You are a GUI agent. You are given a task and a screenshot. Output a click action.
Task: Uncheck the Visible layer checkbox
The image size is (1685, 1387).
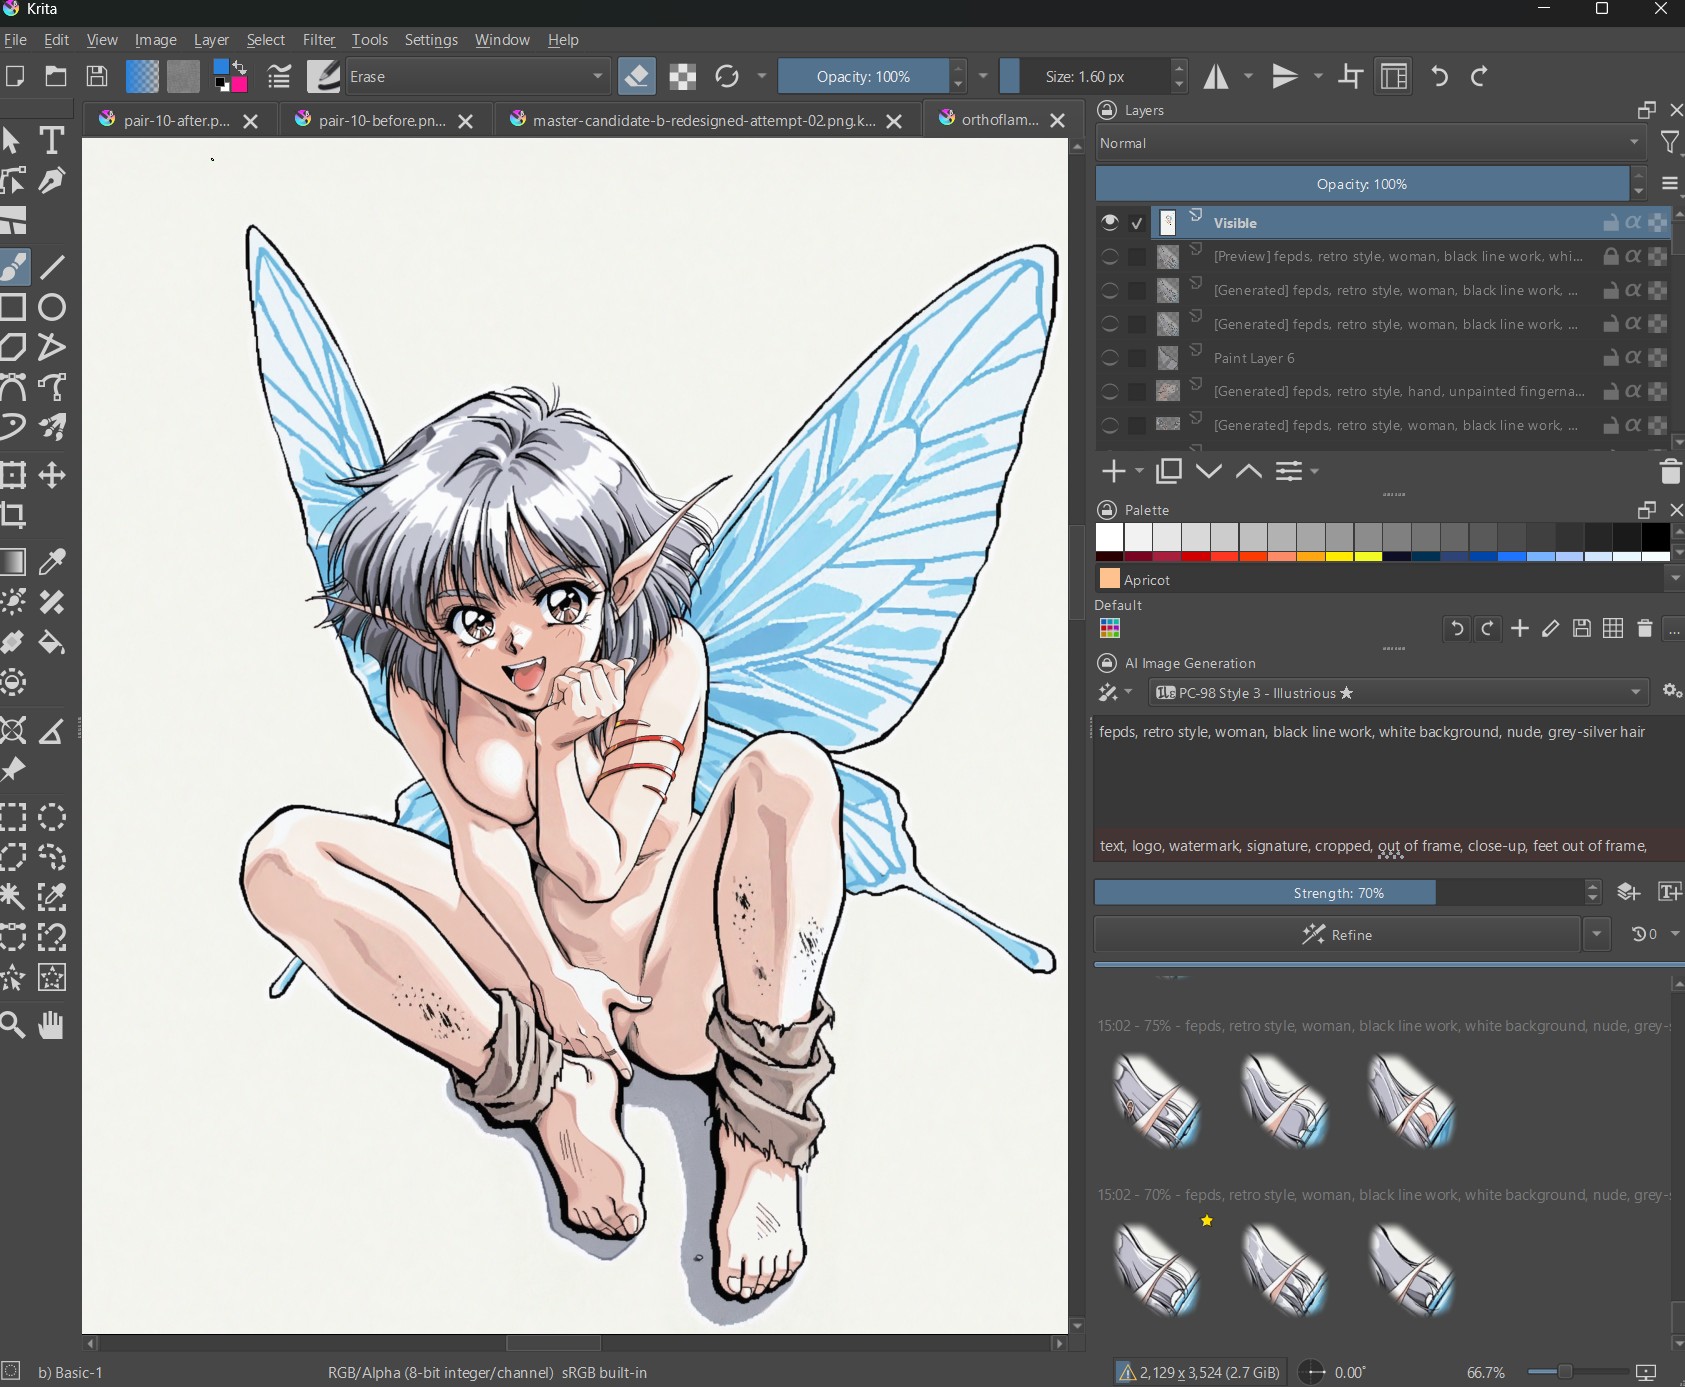click(1137, 223)
